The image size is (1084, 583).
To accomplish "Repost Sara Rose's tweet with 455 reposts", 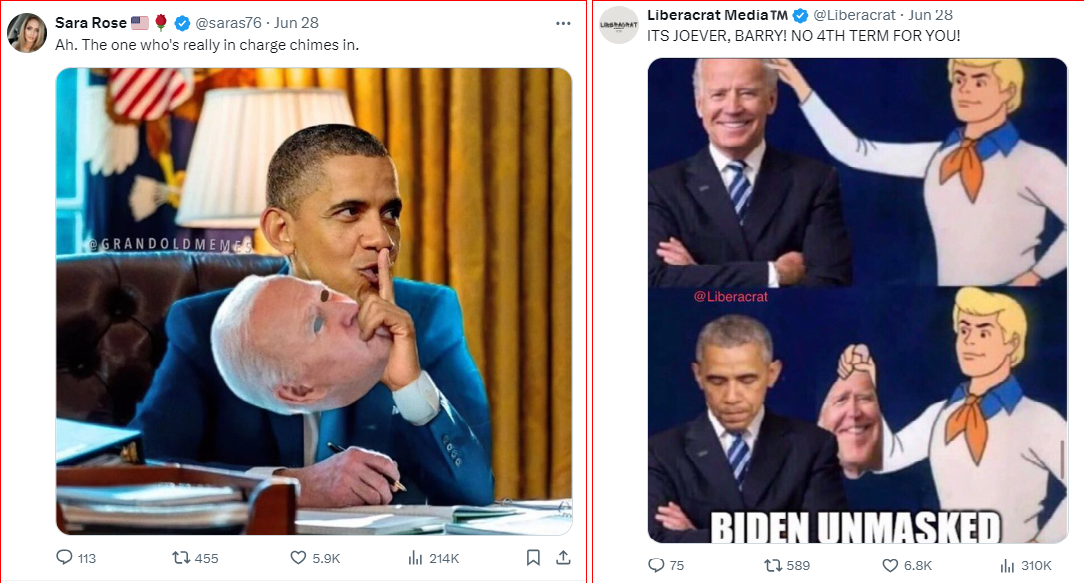I will [195, 557].
